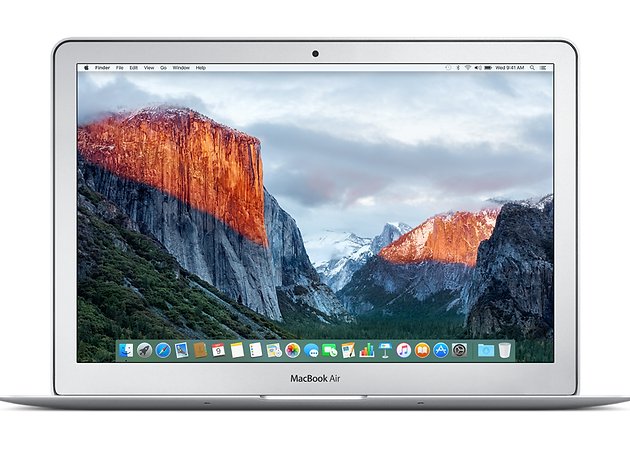Open Spotlight search magnifier
The height and width of the screenshot is (461, 630).
pyautogui.click(x=532, y=68)
